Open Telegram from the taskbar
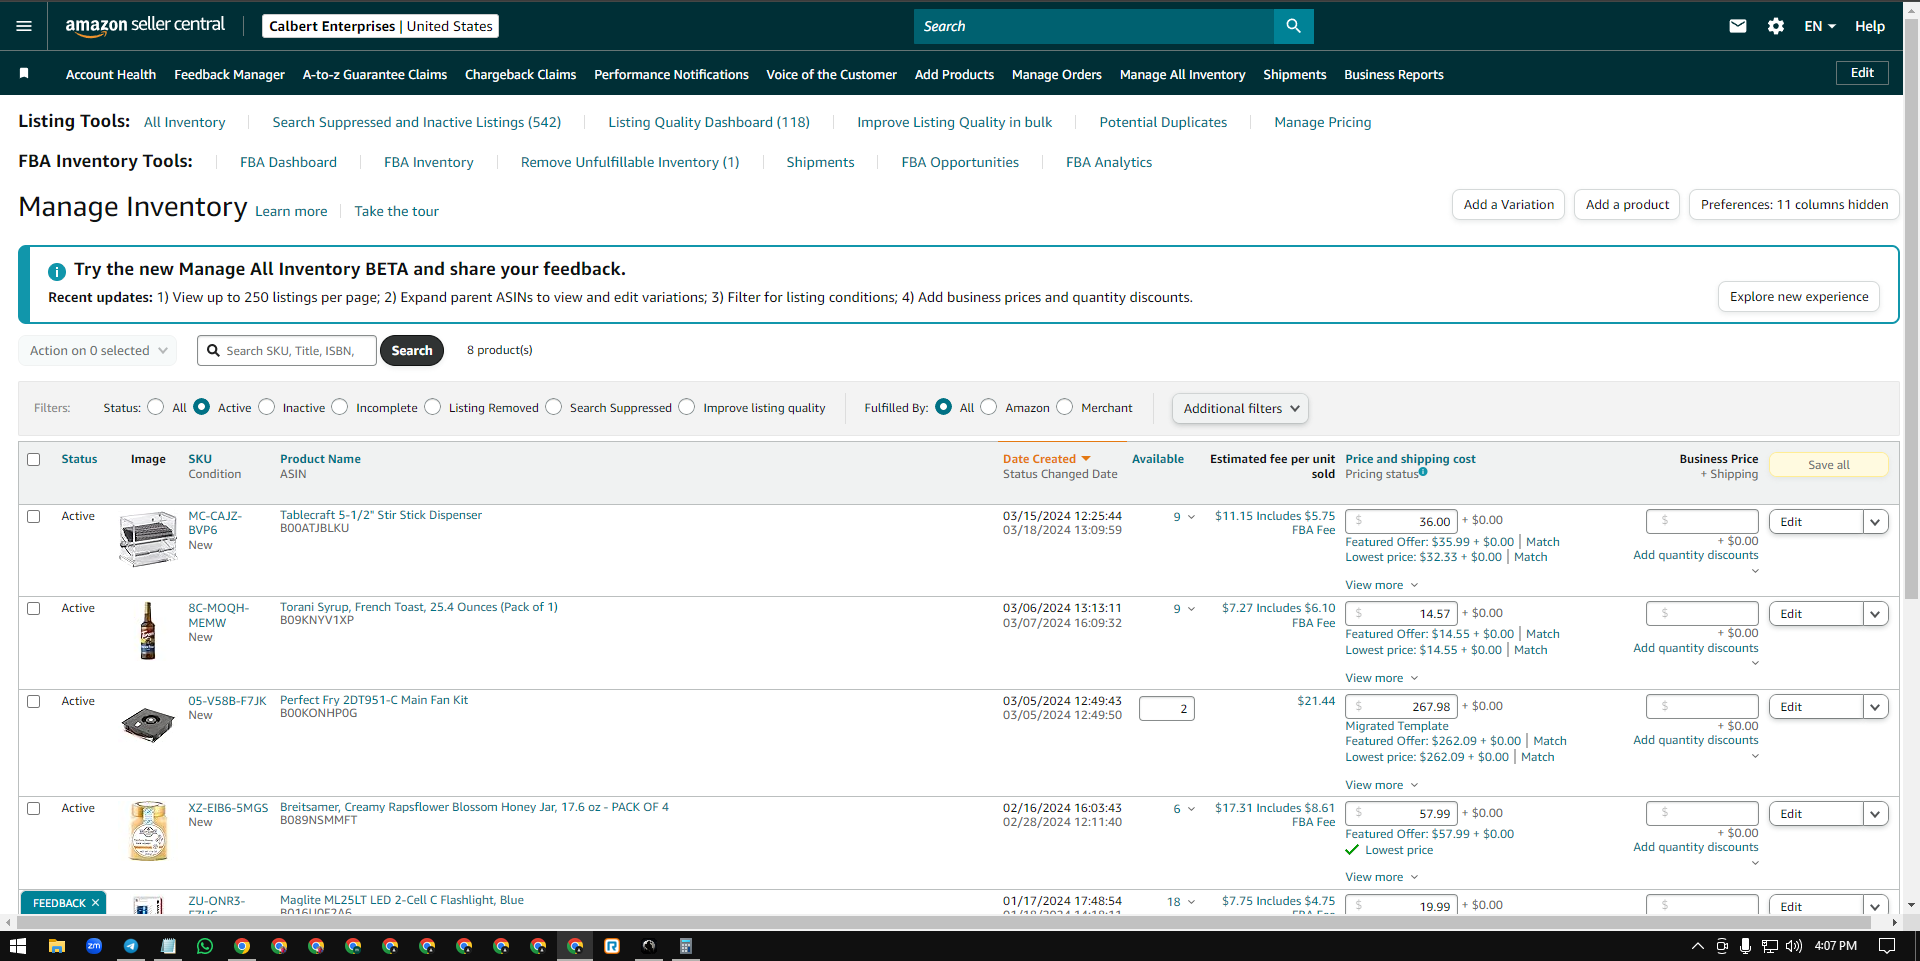Viewport: 1920px width, 961px height. coord(131,946)
